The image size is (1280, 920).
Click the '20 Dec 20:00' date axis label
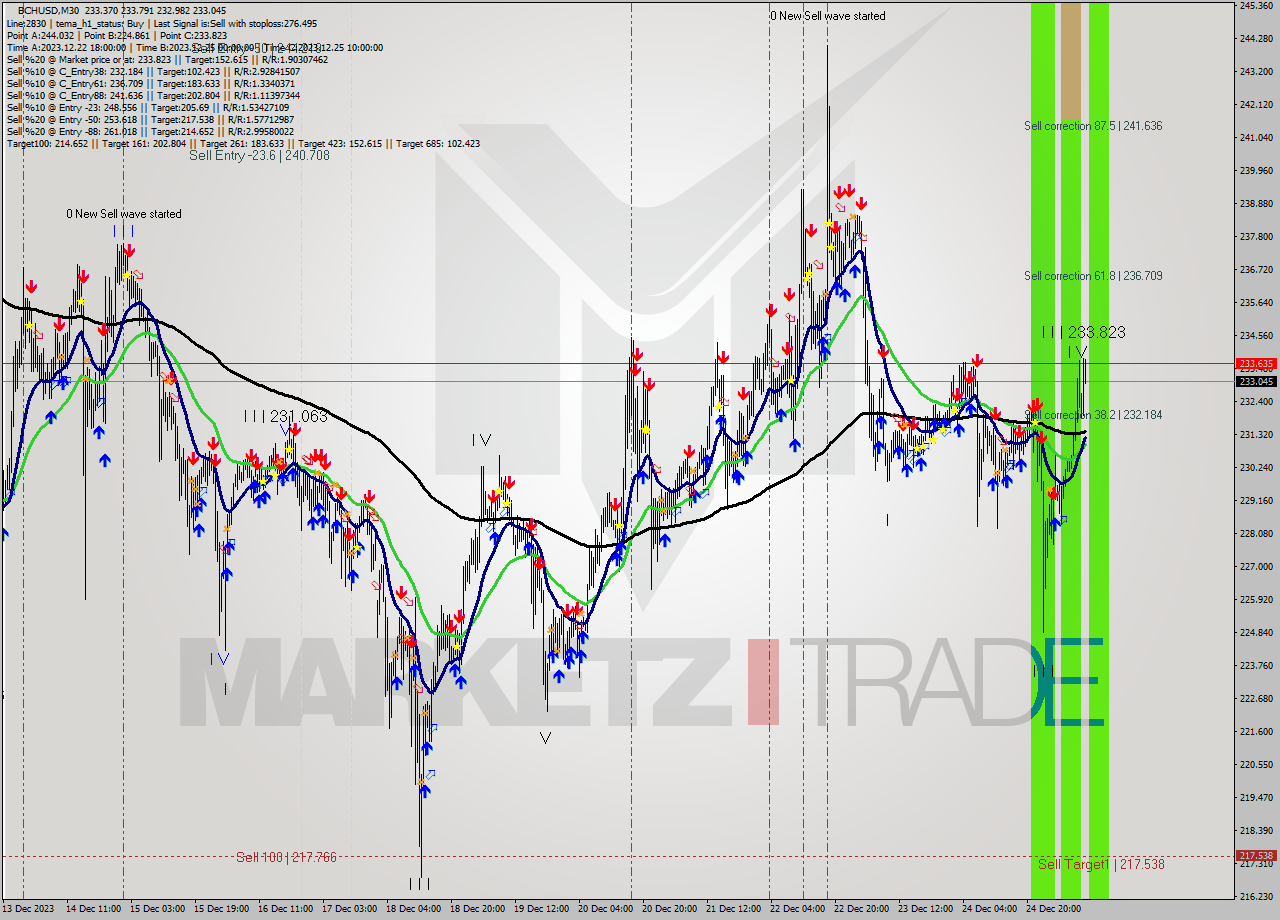pyautogui.click(x=669, y=909)
